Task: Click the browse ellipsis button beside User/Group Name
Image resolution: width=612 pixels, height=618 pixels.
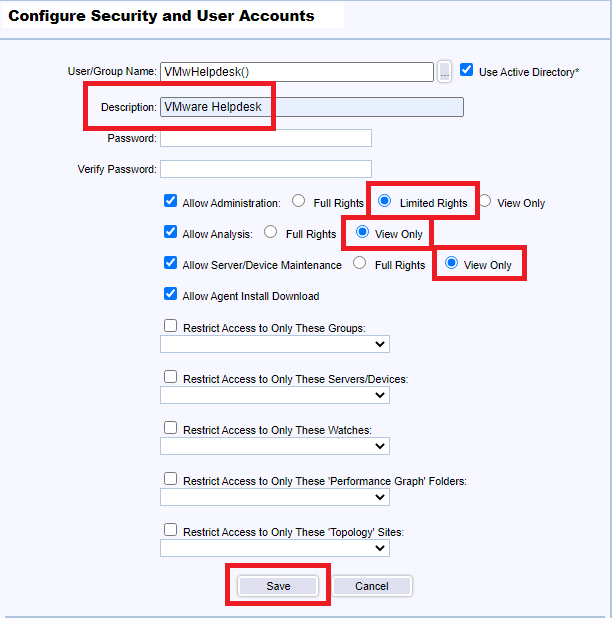Action: [x=445, y=71]
